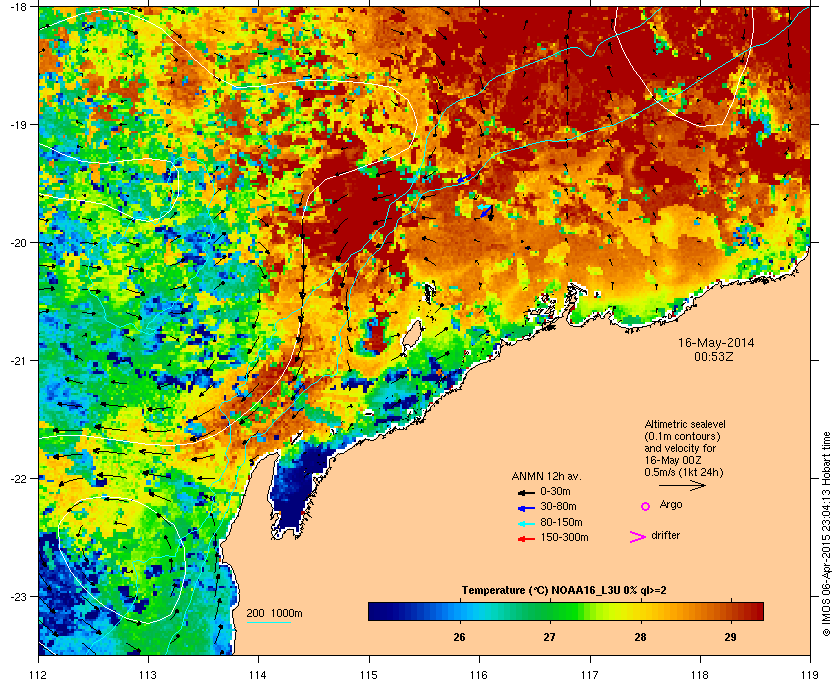Click the longitude axis label 114
Screen dimensions: 840x680
pyautogui.click(x=258, y=674)
